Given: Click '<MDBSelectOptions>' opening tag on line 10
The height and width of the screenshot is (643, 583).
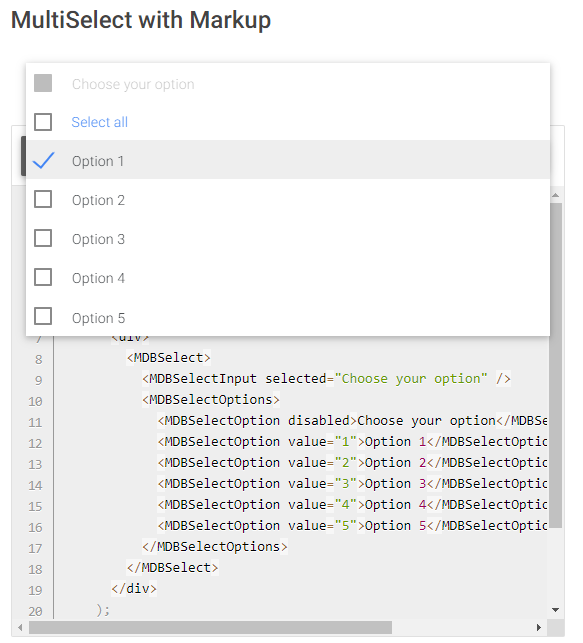Looking at the screenshot, I should coord(211,399).
